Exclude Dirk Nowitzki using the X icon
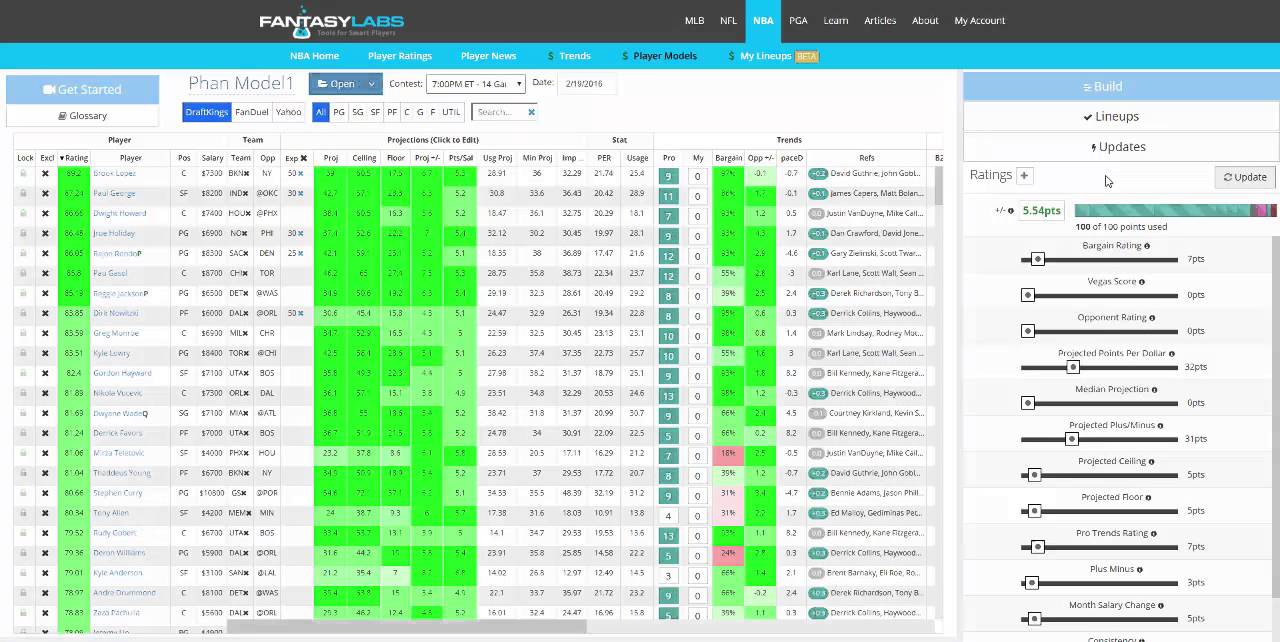The height and width of the screenshot is (642, 1280). point(45,313)
